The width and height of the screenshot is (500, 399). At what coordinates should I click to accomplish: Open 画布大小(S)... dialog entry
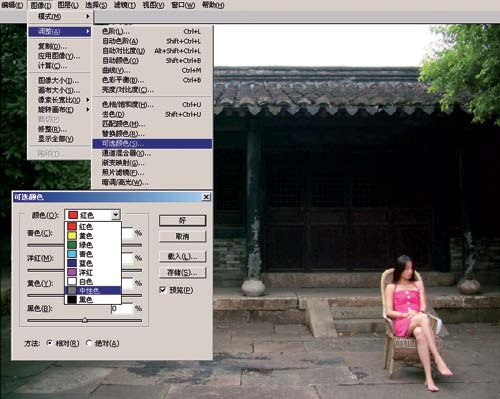59,90
